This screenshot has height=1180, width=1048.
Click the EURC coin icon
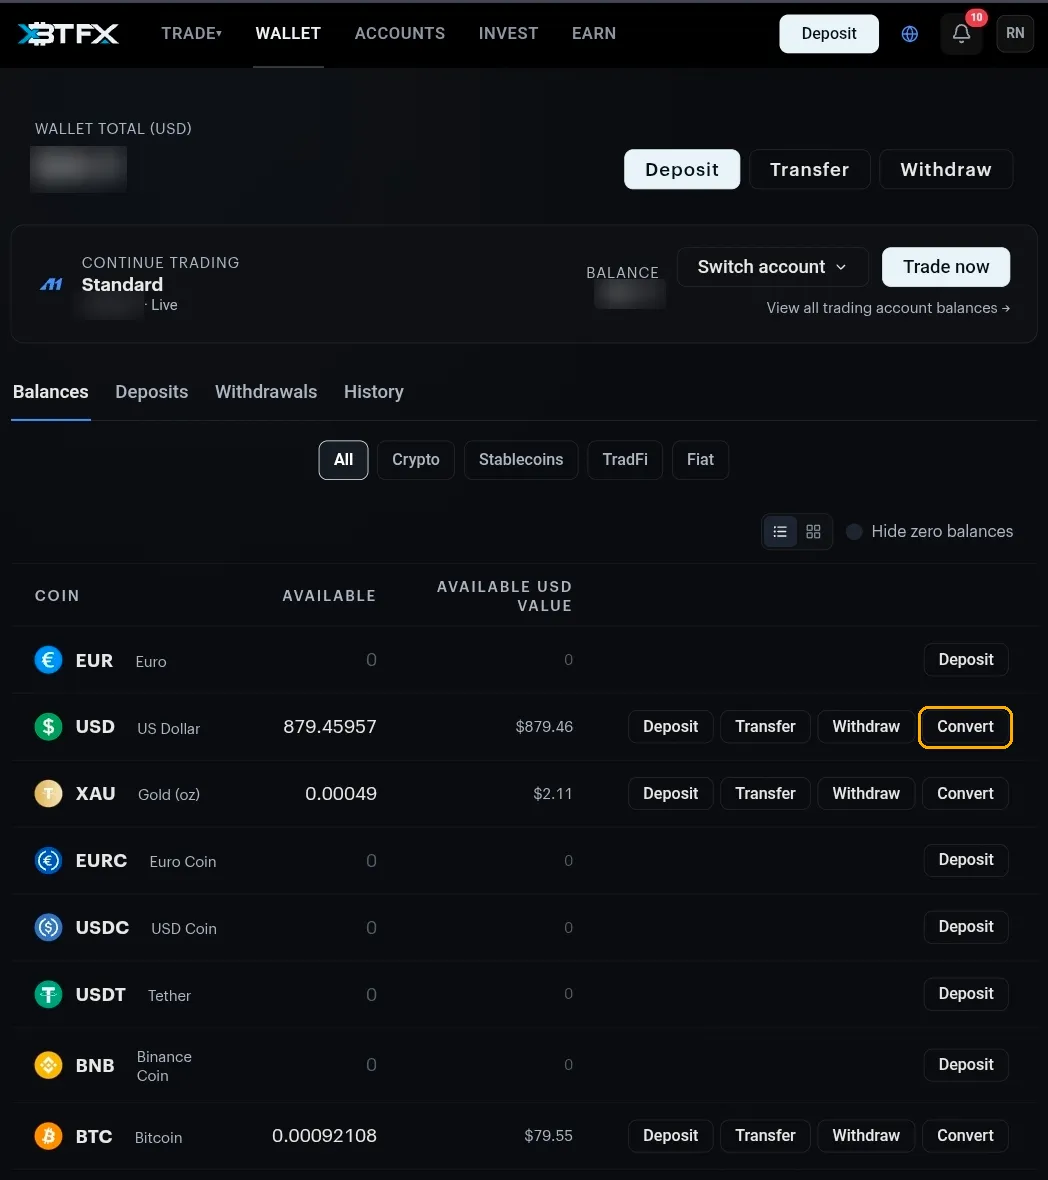click(x=49, y=860)
